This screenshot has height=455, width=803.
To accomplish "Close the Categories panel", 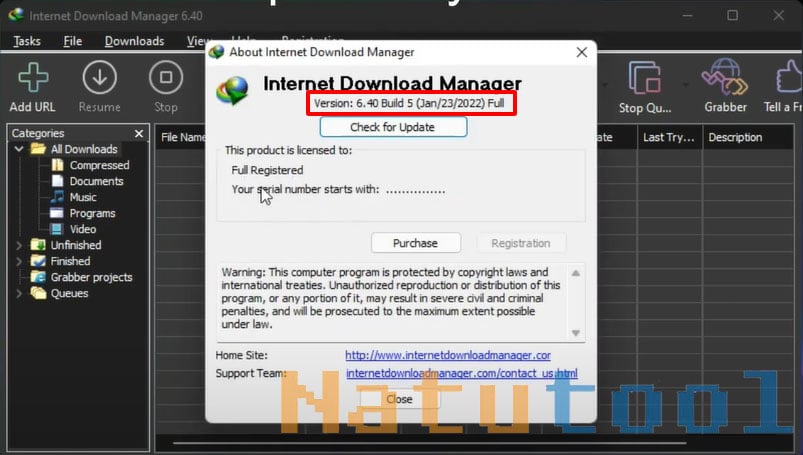I will (x=139, y=134).
